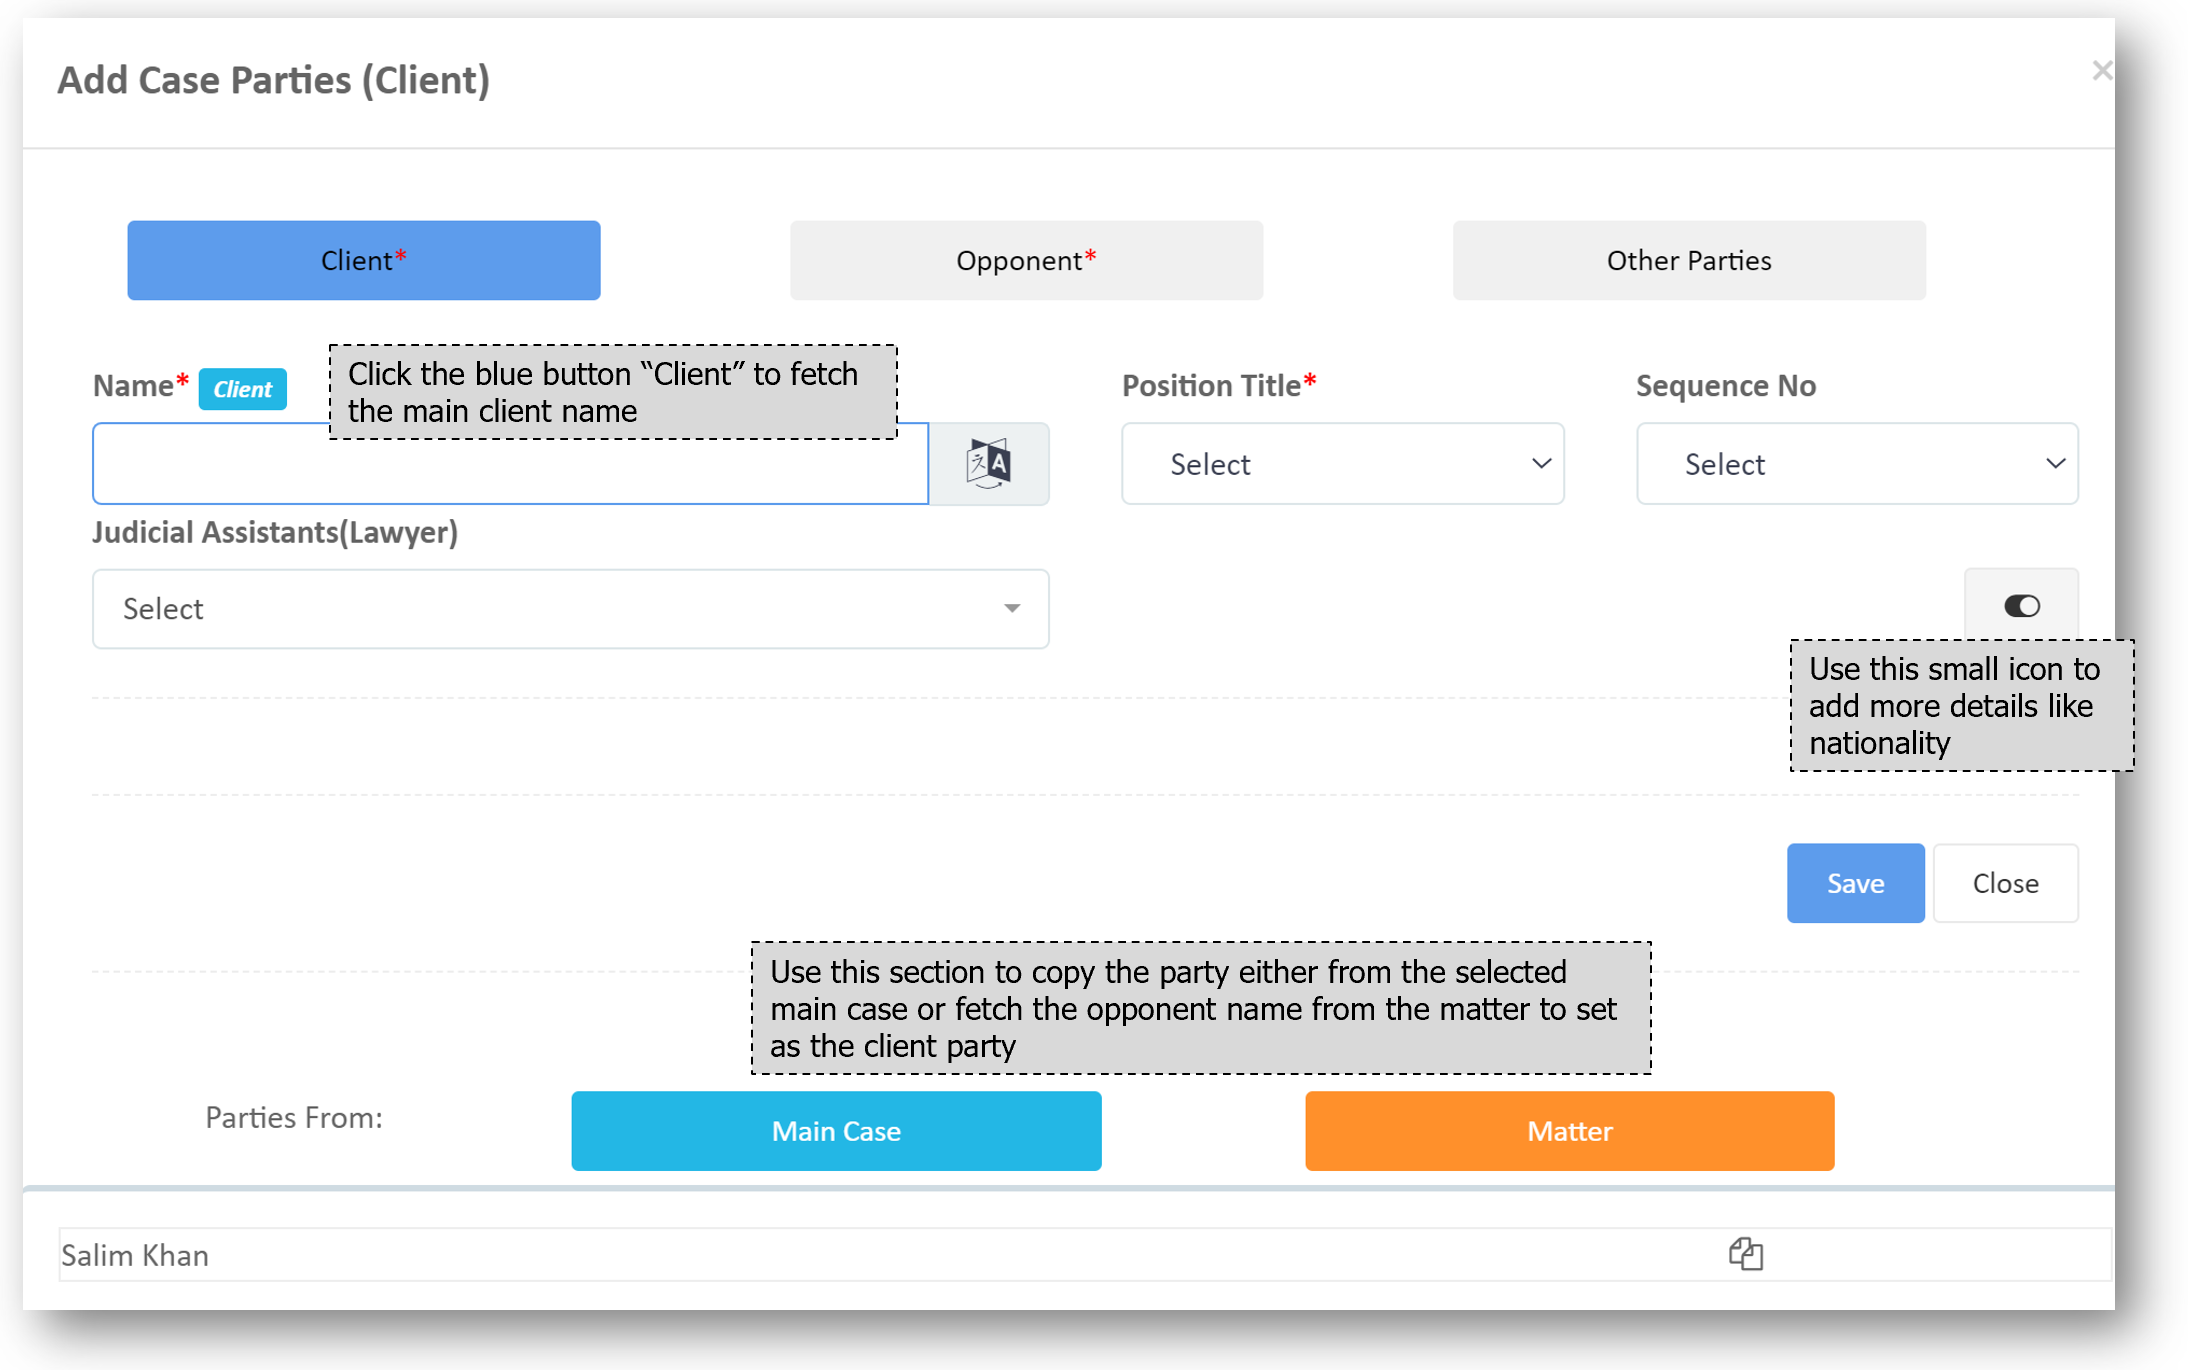Expand the Sequence No dropdown
The height and width of the screenshot is (1370, 2188).
1855,464
